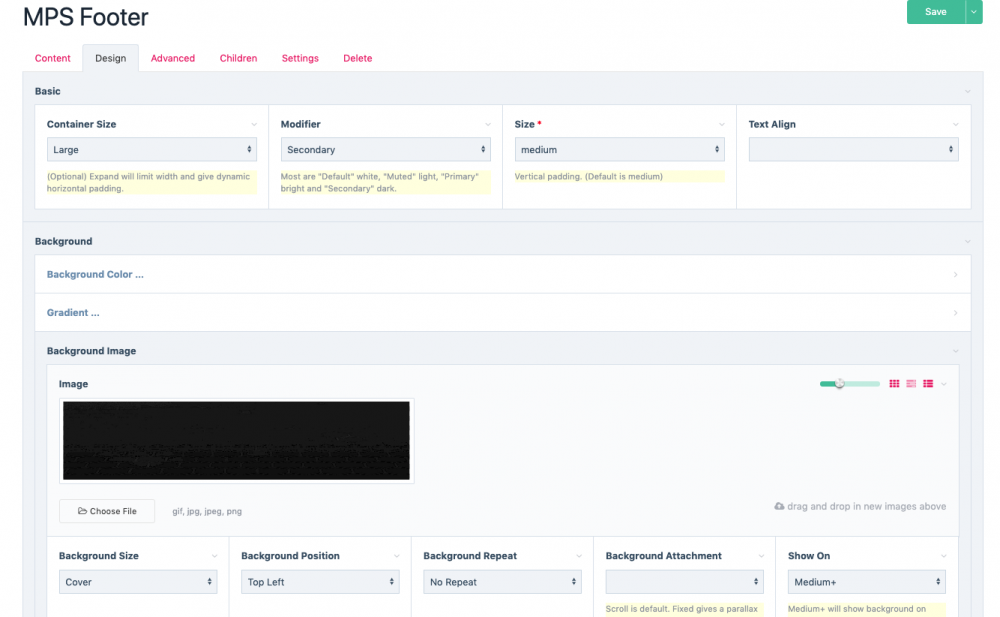Click the dark background image thumbnail

pyautogui.click(x=236, y=439)
